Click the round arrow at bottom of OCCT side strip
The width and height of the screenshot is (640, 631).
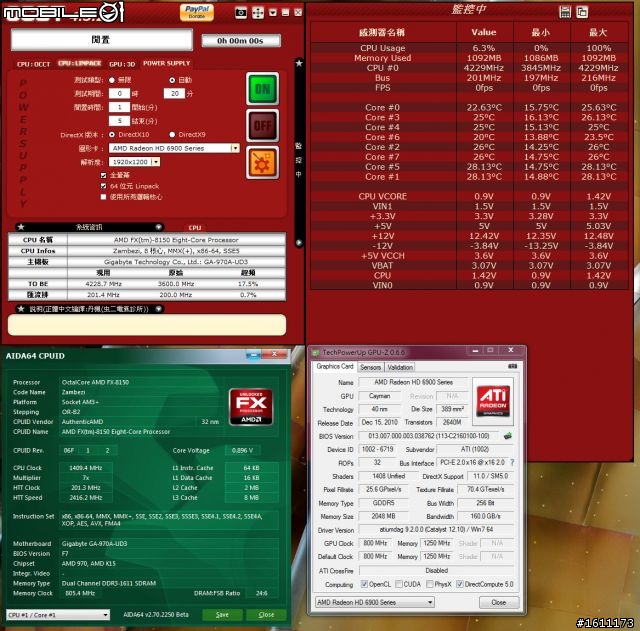tap(299, 242)
